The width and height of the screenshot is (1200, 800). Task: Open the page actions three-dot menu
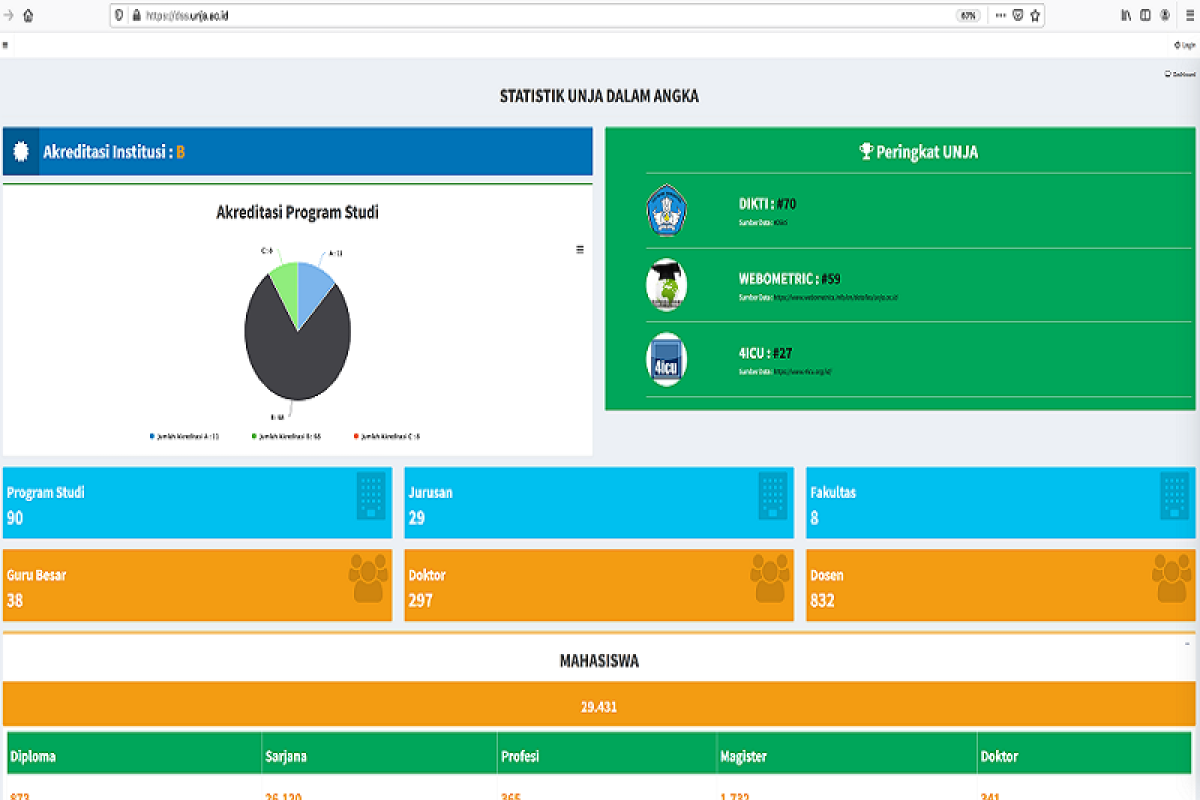[x=1001, y=15]
